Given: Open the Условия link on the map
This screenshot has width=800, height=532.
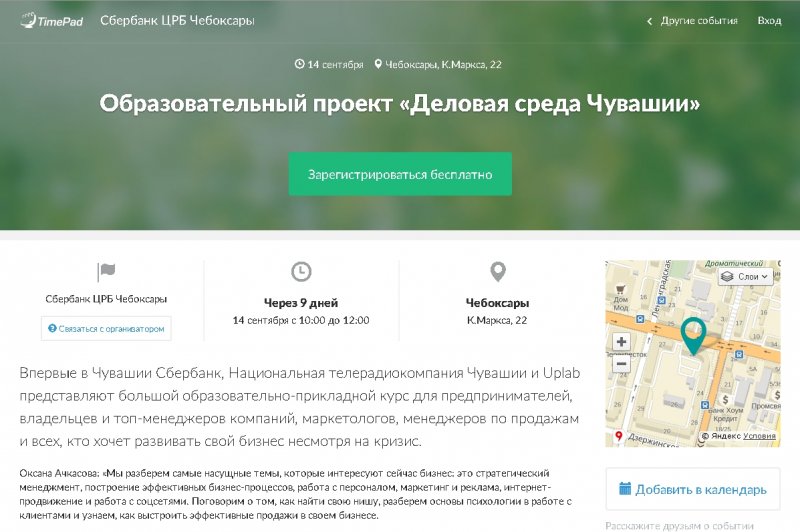Looking at the screenshot, I should click(759, 436).
